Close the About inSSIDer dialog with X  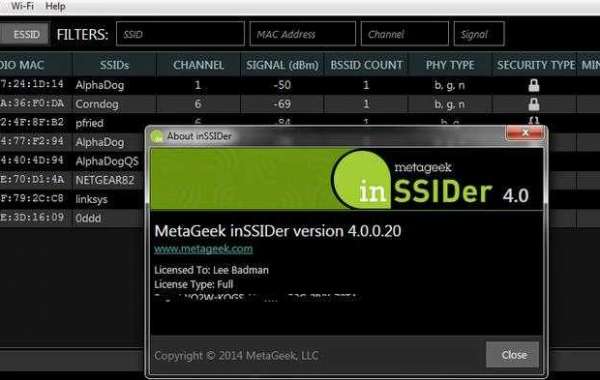(x=525, y=133)
